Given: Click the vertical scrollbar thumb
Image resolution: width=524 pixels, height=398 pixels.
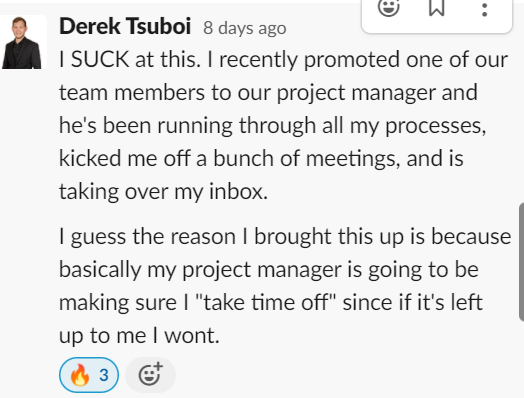Looking at the screenshot, I should coord(521,262).
